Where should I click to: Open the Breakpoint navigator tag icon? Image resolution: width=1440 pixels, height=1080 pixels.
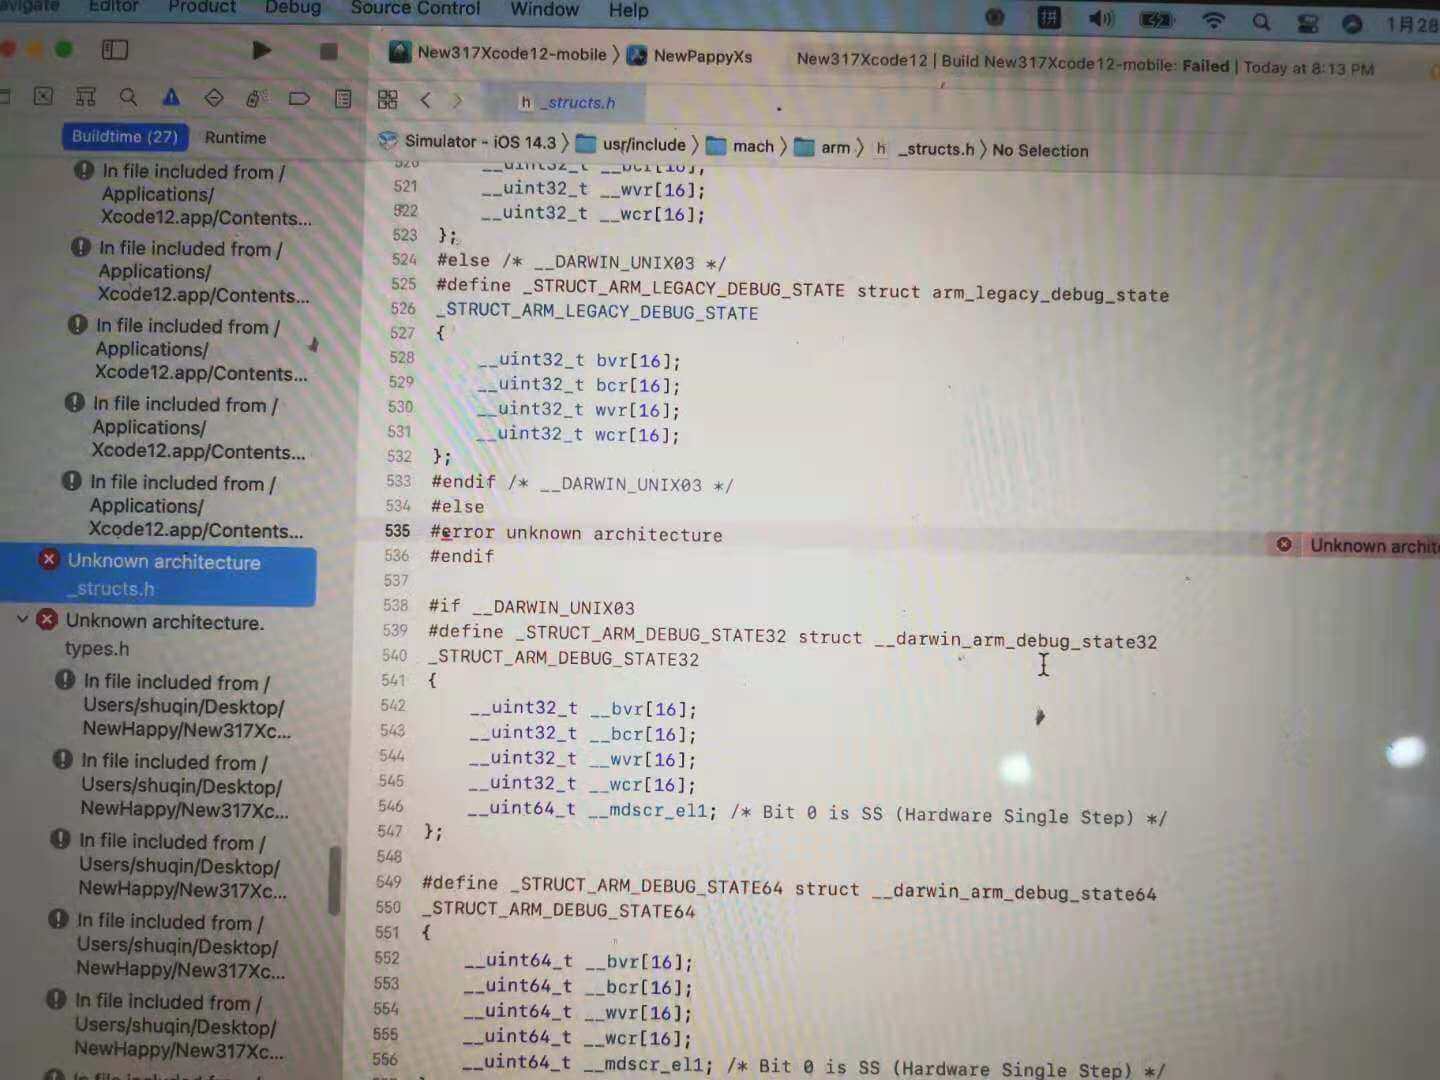[299, 98]
